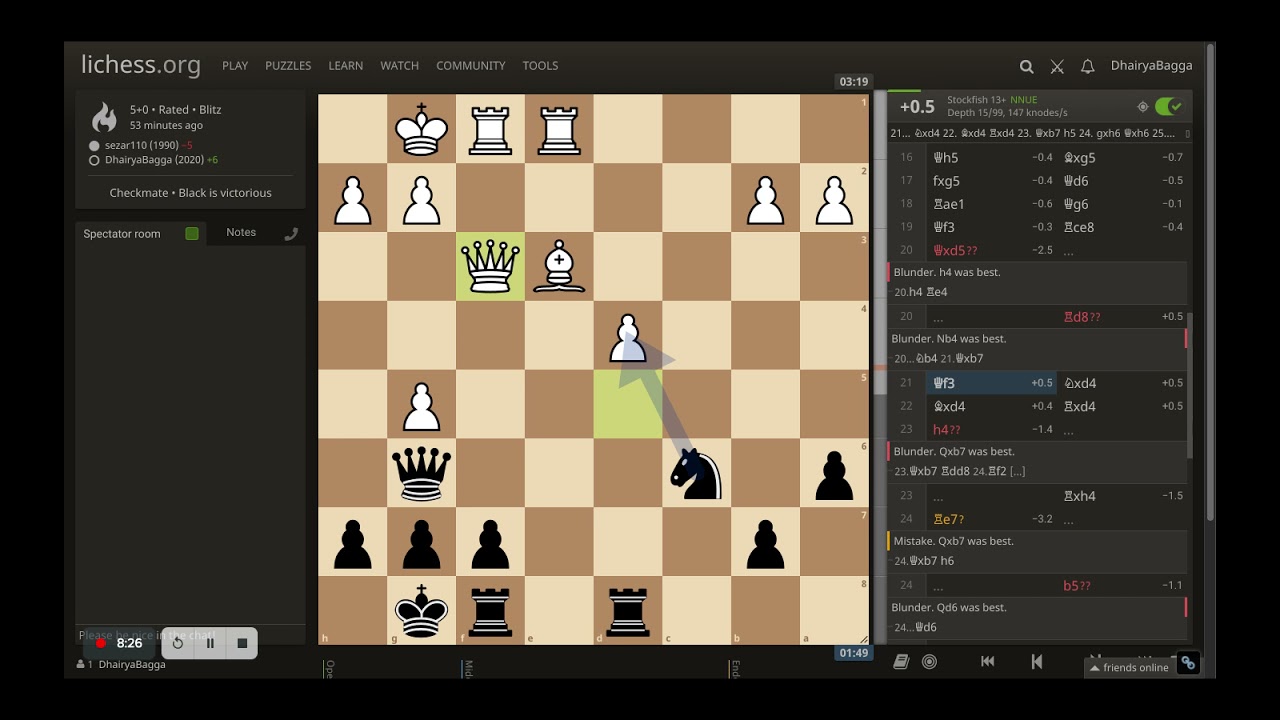Viewport: 1280px width, 720px height.
Task: Select the white pawn beside the arrow
Action: (x=628, y=337)
